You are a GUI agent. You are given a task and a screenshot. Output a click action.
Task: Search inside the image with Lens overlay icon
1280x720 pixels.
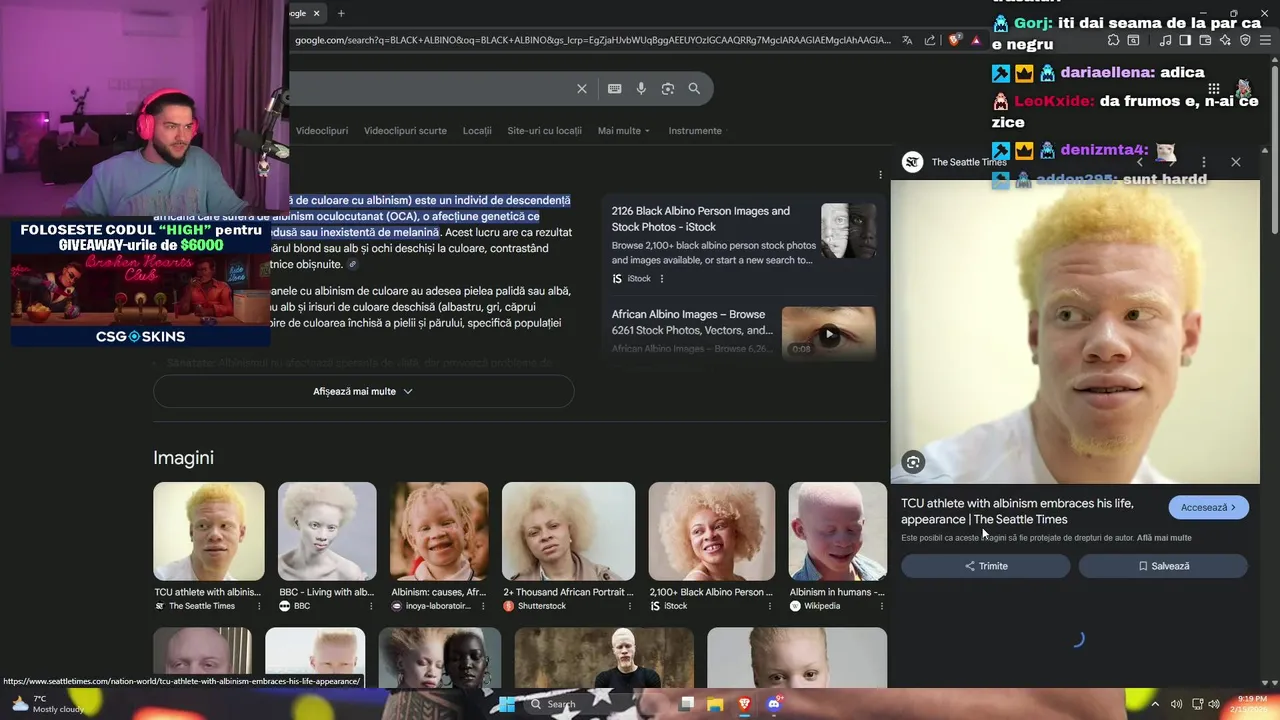coord(913,462)
